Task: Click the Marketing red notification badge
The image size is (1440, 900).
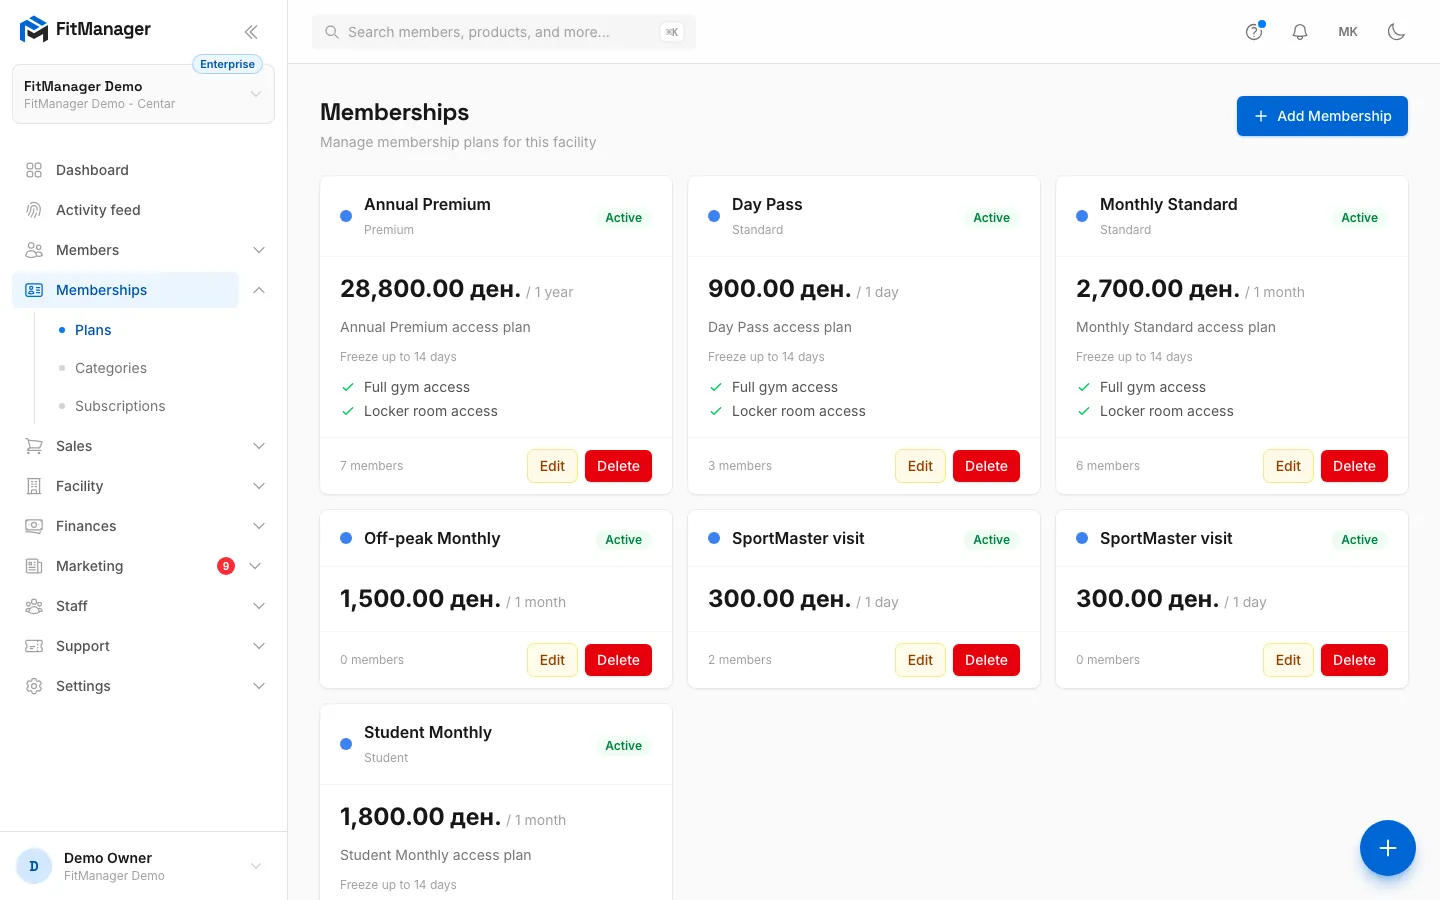Action: (226, 566)
